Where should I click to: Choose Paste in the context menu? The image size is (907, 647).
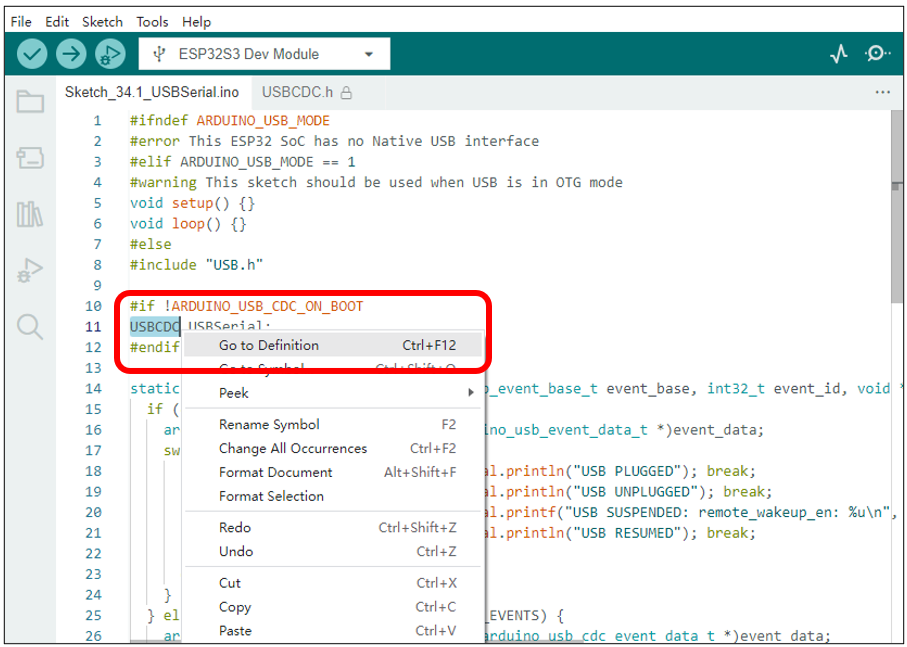(x=333, y=630)
